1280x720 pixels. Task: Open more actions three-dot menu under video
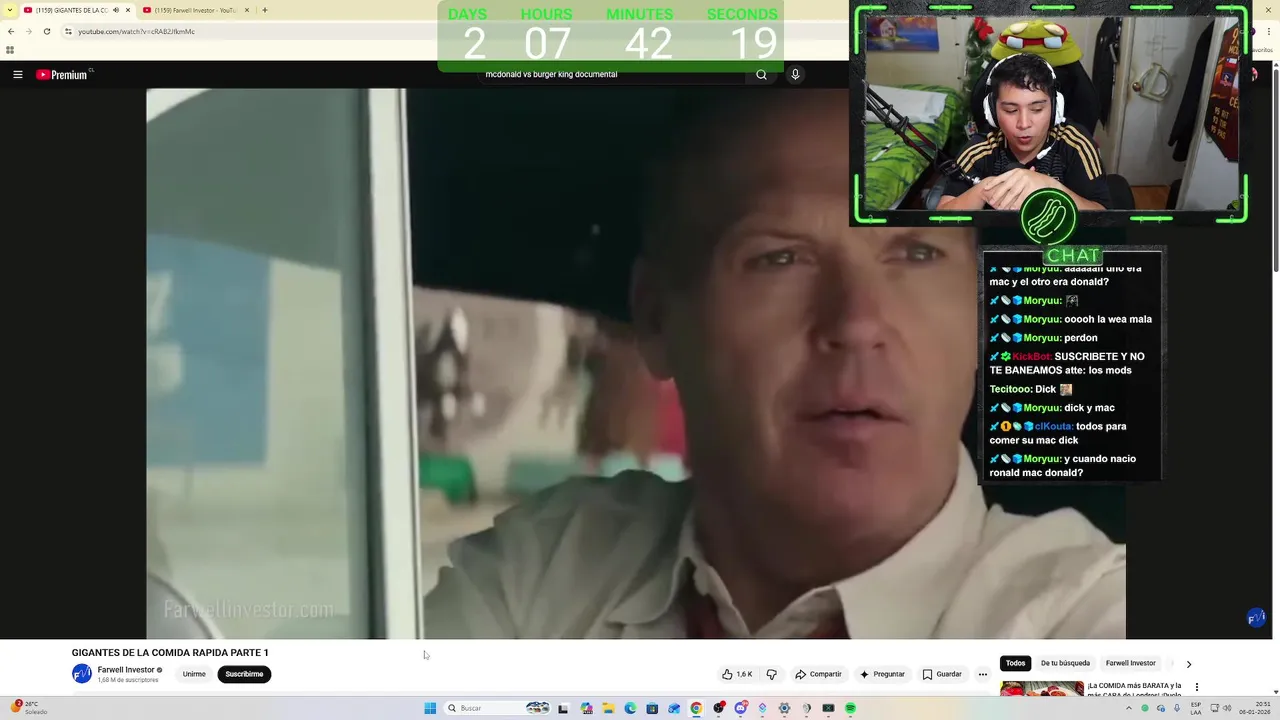point(983,674)
